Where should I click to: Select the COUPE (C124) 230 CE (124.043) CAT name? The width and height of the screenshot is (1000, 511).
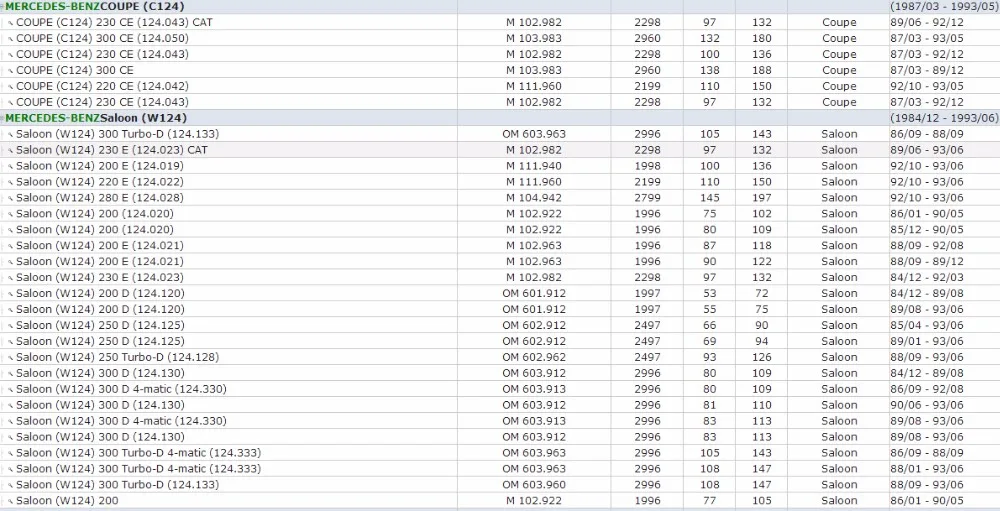tap(114, 22)
